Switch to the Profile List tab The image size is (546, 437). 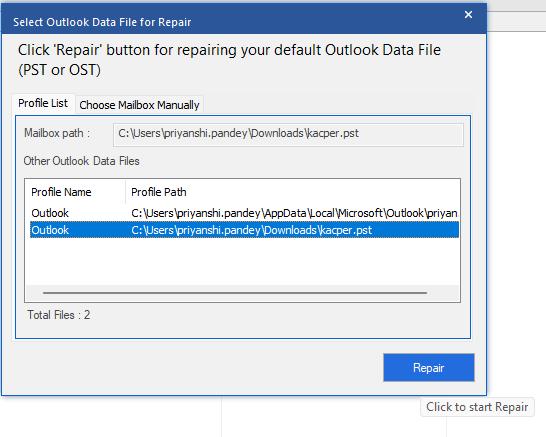pos(43,103)
